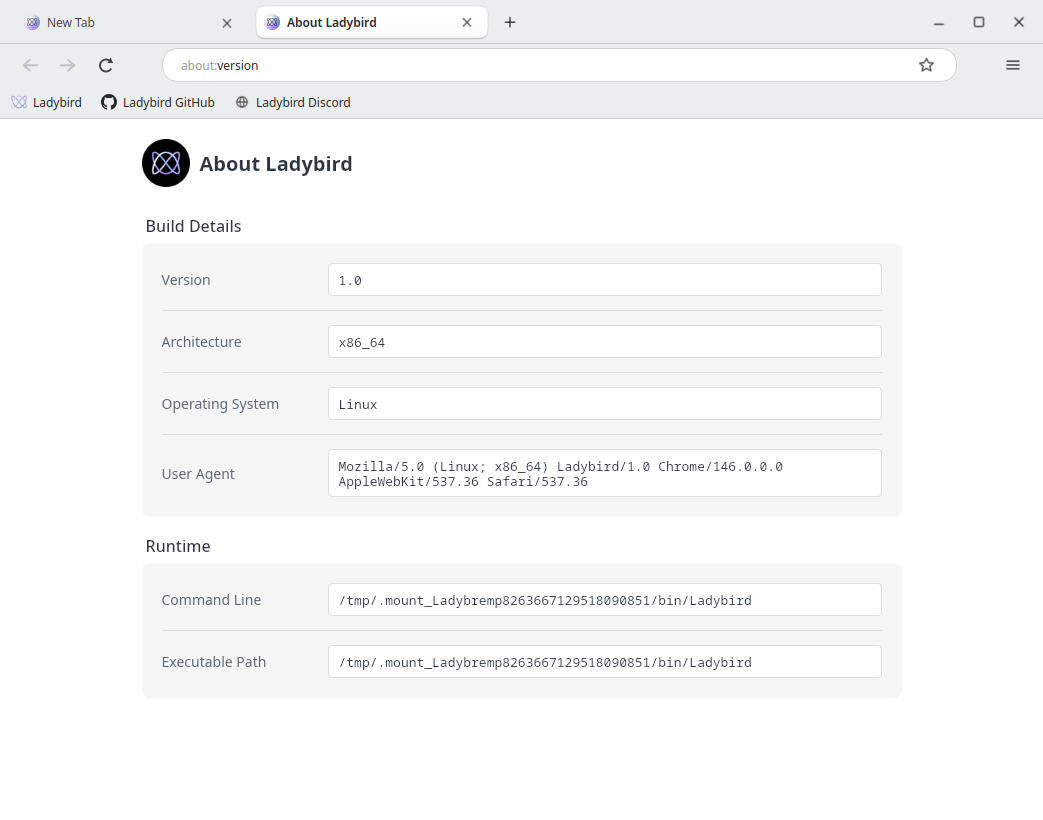This screenshot has height=820, width=1043.
Task: Click the Architecture field showing x86_64
Action: click(605, 342)
